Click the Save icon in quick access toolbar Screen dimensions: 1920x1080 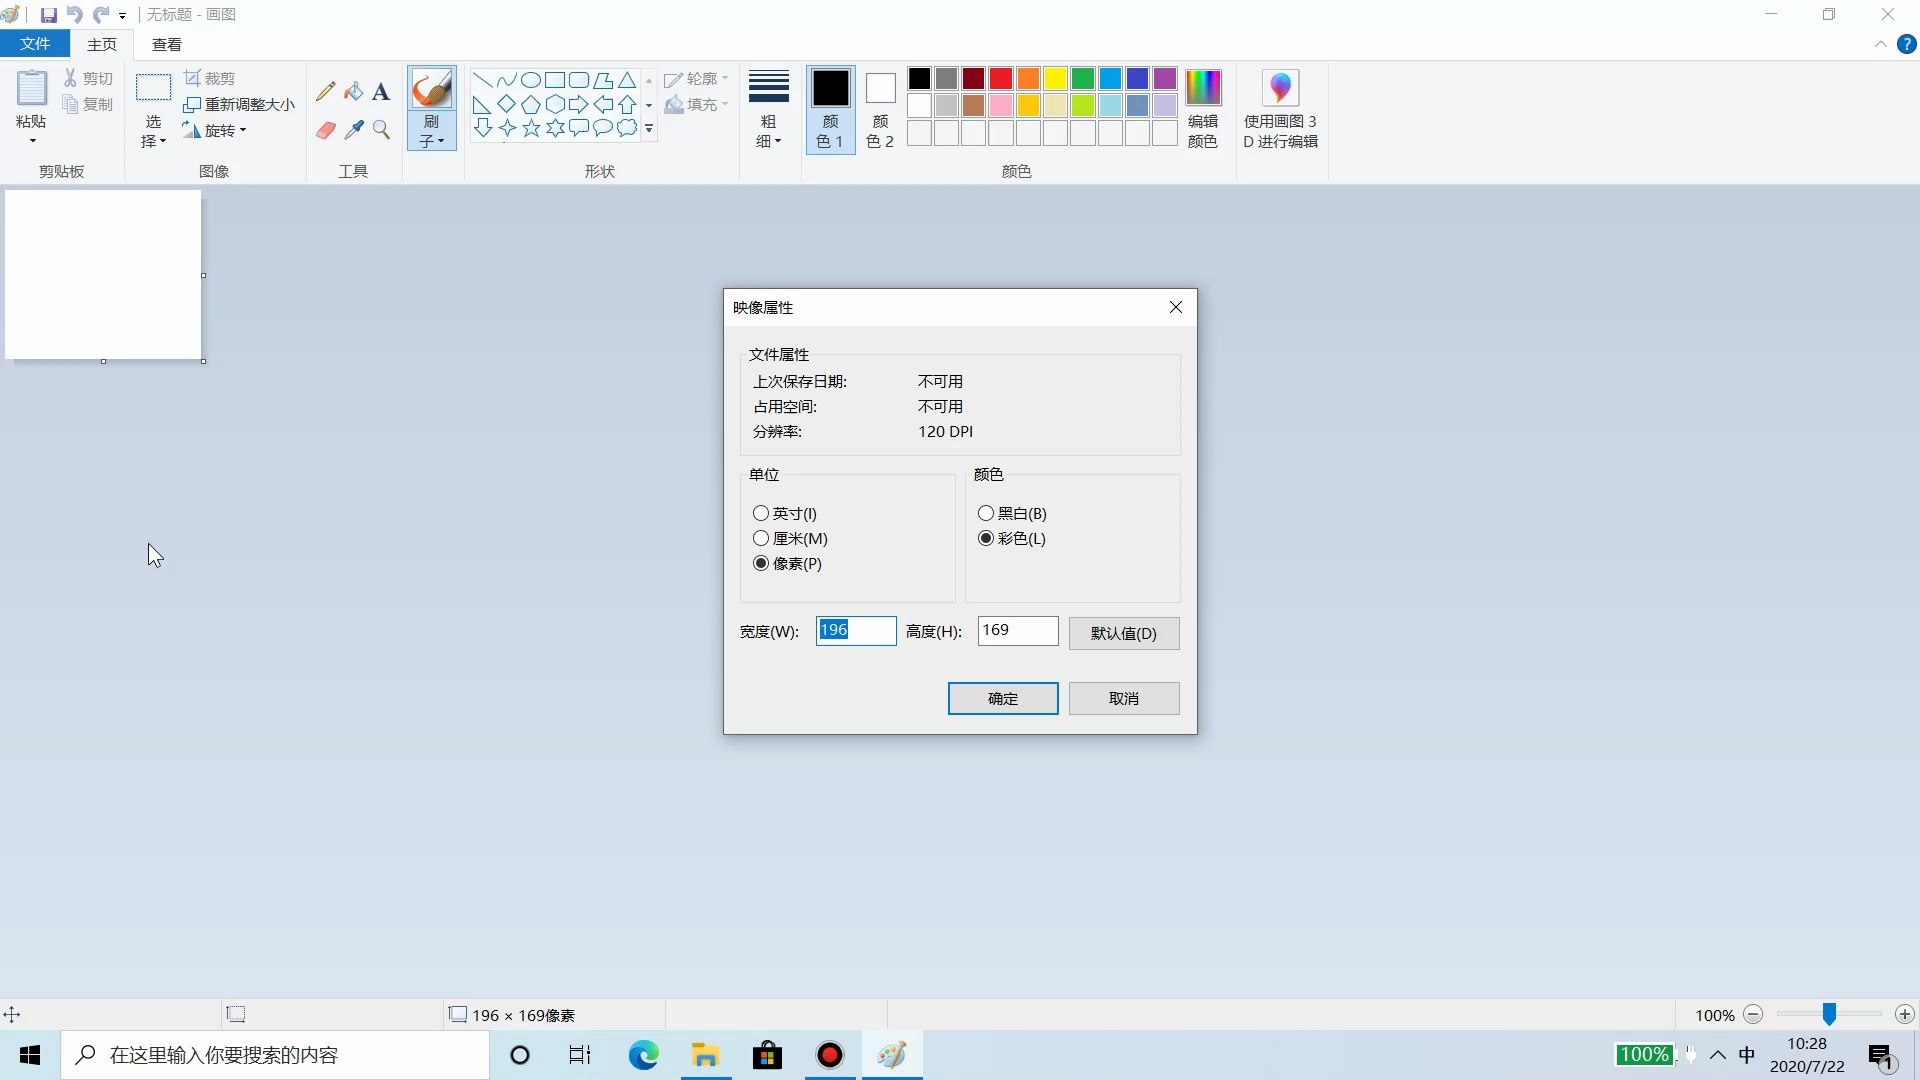click(48, 15)
